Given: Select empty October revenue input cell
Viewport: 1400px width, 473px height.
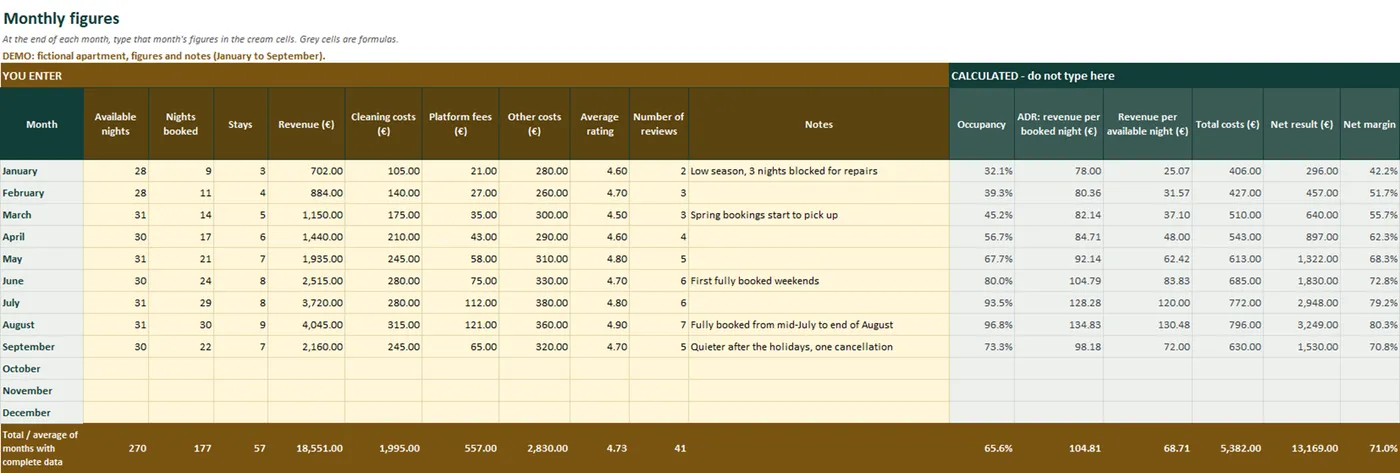Looking at the screenshot, I should click(x=307, y=369).
